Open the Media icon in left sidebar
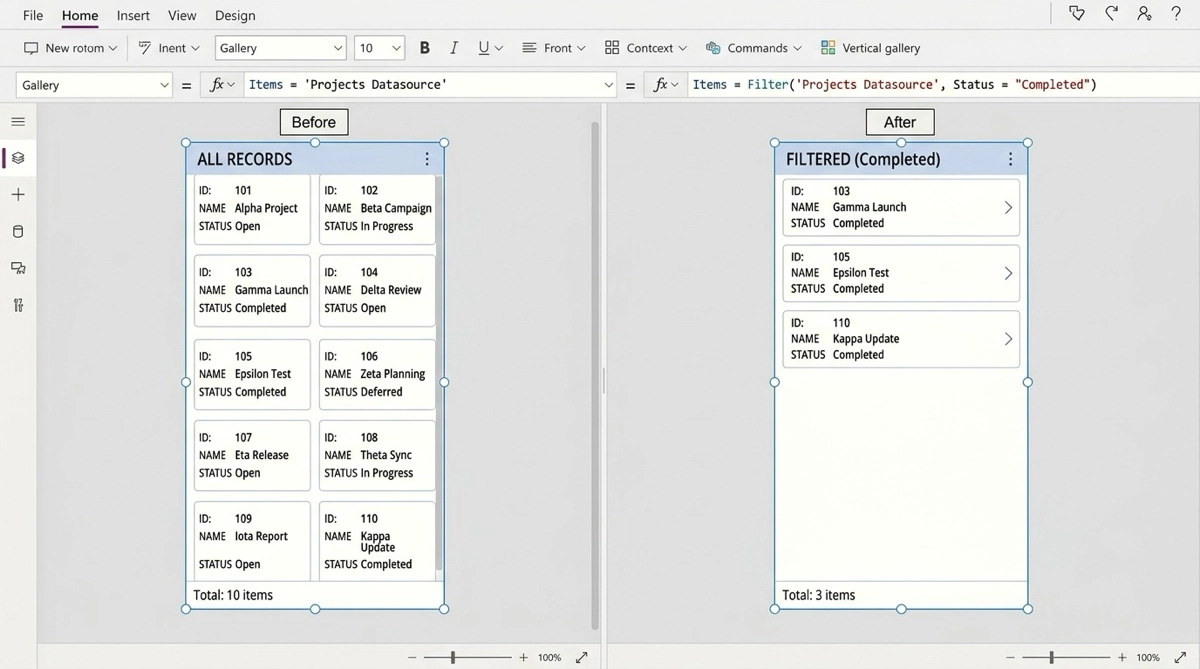This screenshot has width=1200, height=669. coord(18,268)
